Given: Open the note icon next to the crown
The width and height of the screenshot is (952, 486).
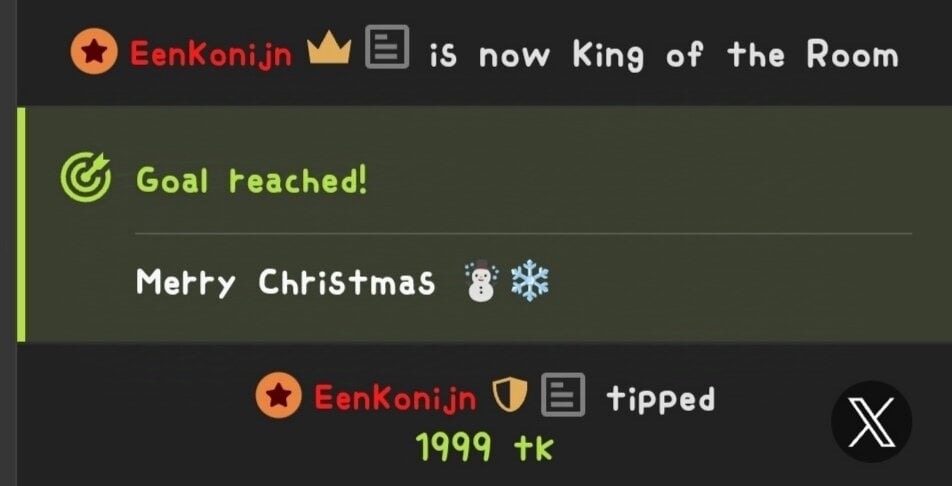Looking at the screenshot, I should [x=387, y=46].
